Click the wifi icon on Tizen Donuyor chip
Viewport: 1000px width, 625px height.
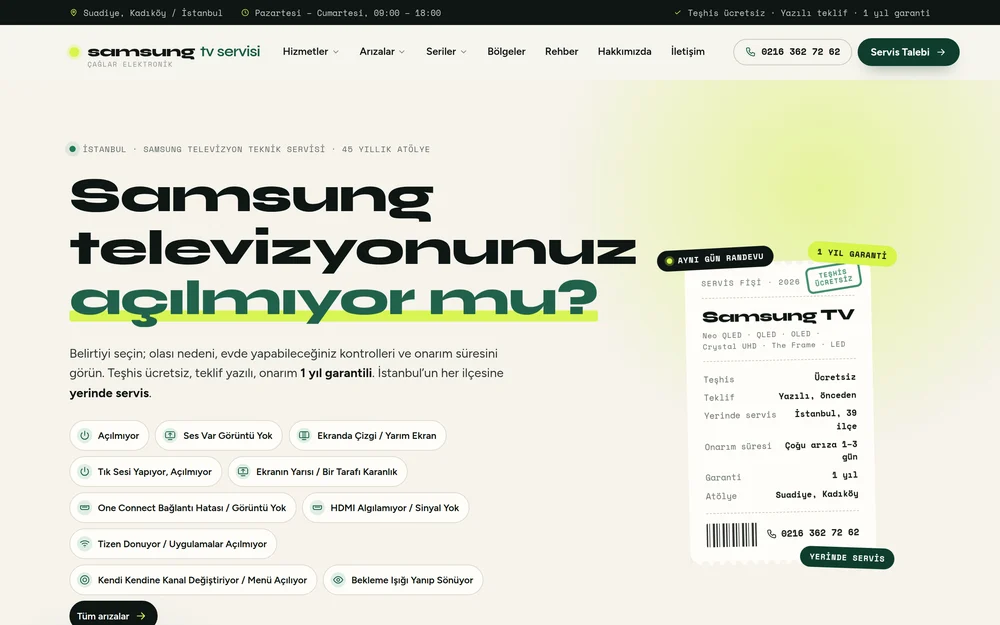point(84,544)
